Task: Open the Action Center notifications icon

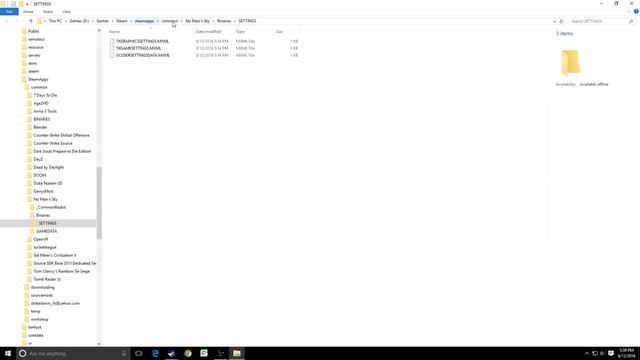Action: pos(611,353)
